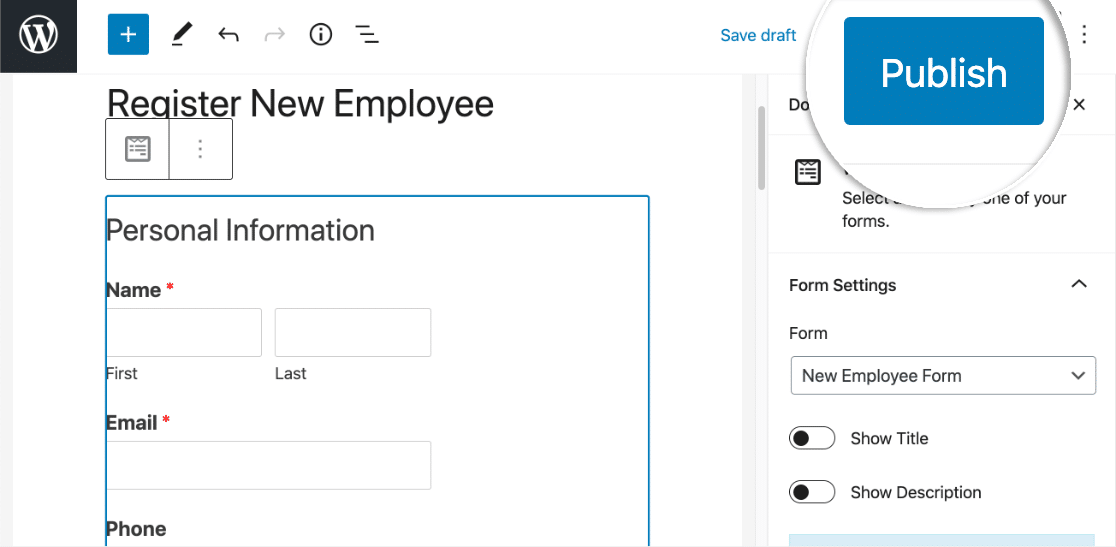Undo the last change
This screenshot has height=547, width=1116.
tap(228, 34)
